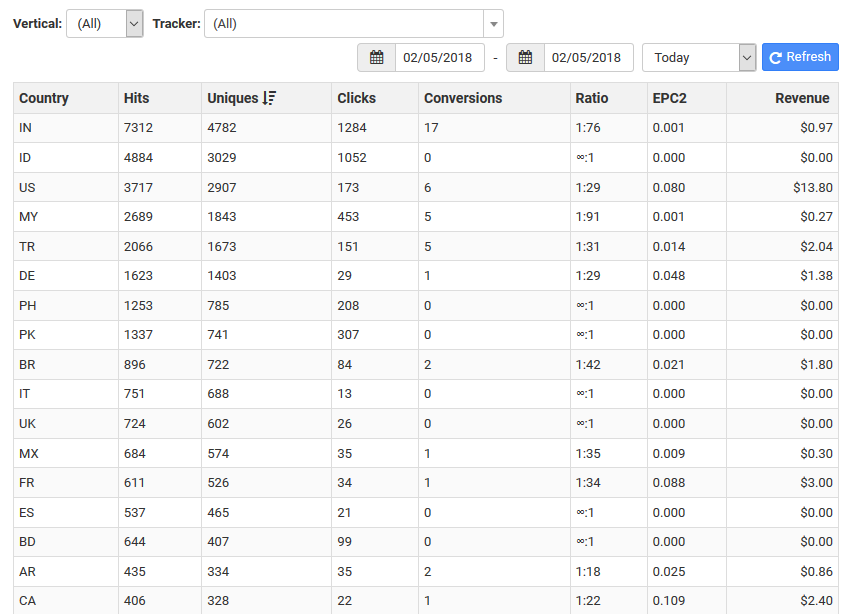Click the end date calendar icon
Image resolution: width=847 pixels, height=614 pixels.
tap(525, 58)
